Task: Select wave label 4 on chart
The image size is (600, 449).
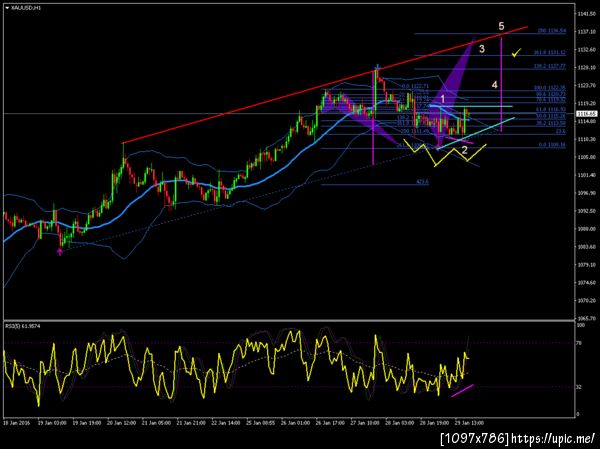Action: coord(494,85)
